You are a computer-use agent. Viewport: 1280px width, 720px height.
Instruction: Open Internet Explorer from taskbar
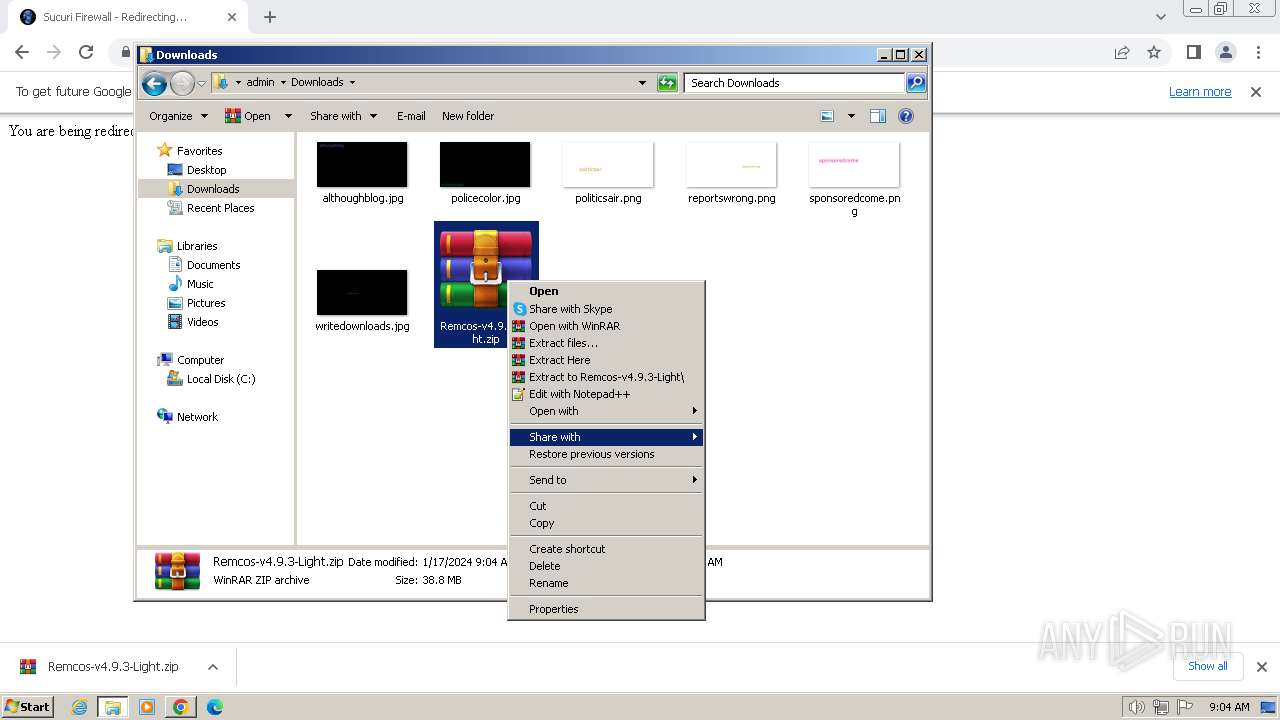click(79, 707)
